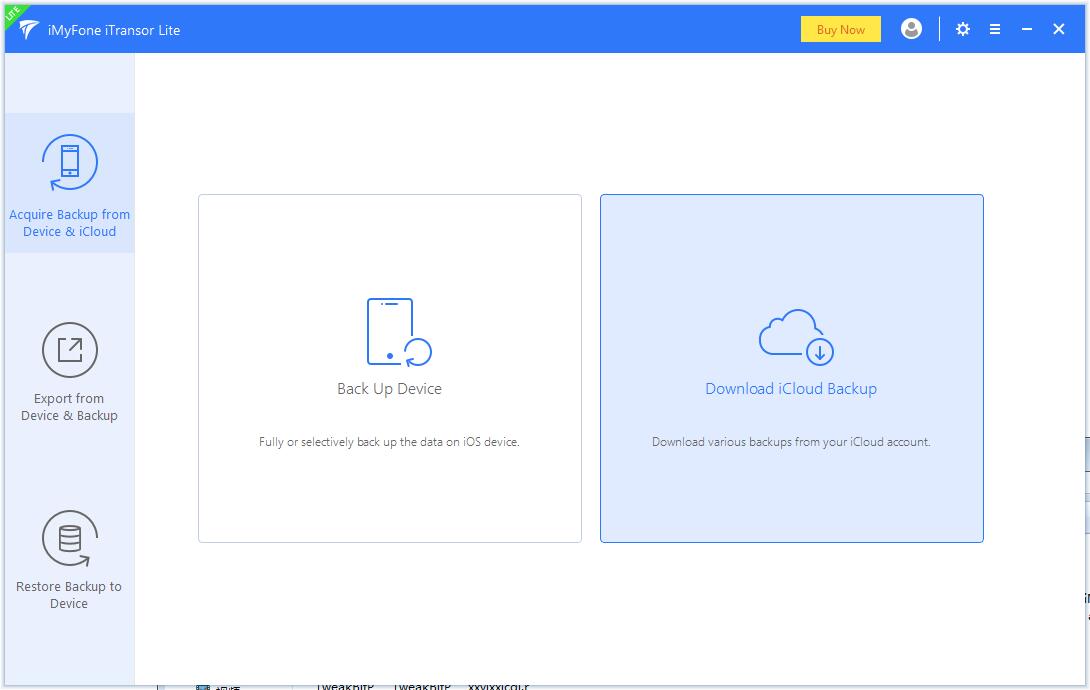The image size is (1090, 690).
Task: Click the cloud download icon
Action: (794, 337)
